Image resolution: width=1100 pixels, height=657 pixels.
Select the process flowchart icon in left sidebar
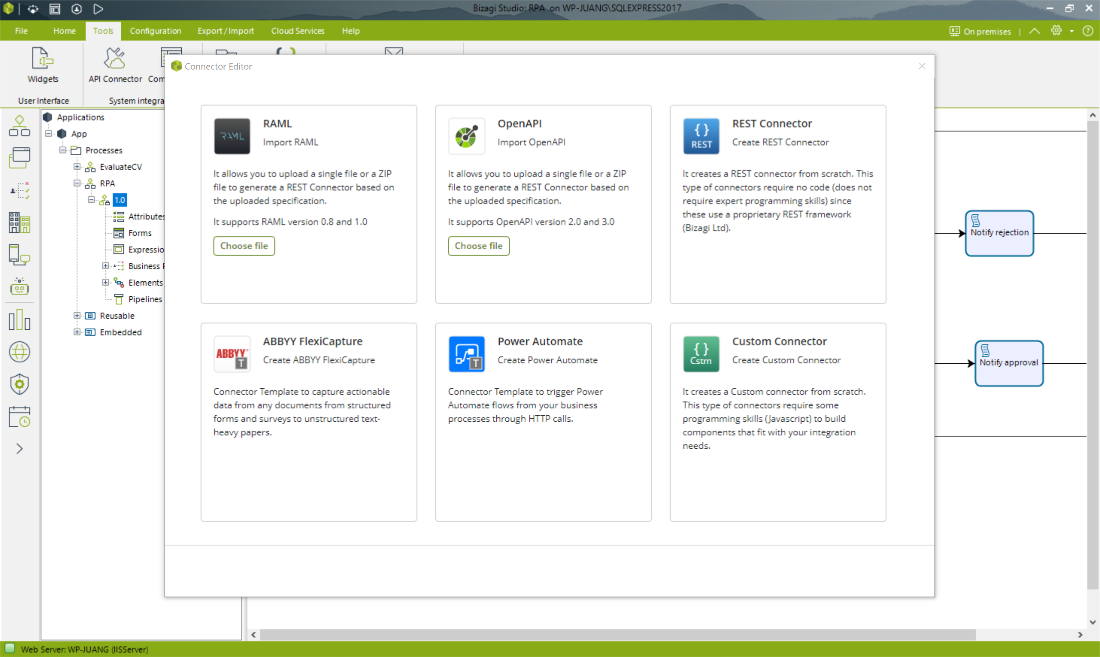pos(20,126)
